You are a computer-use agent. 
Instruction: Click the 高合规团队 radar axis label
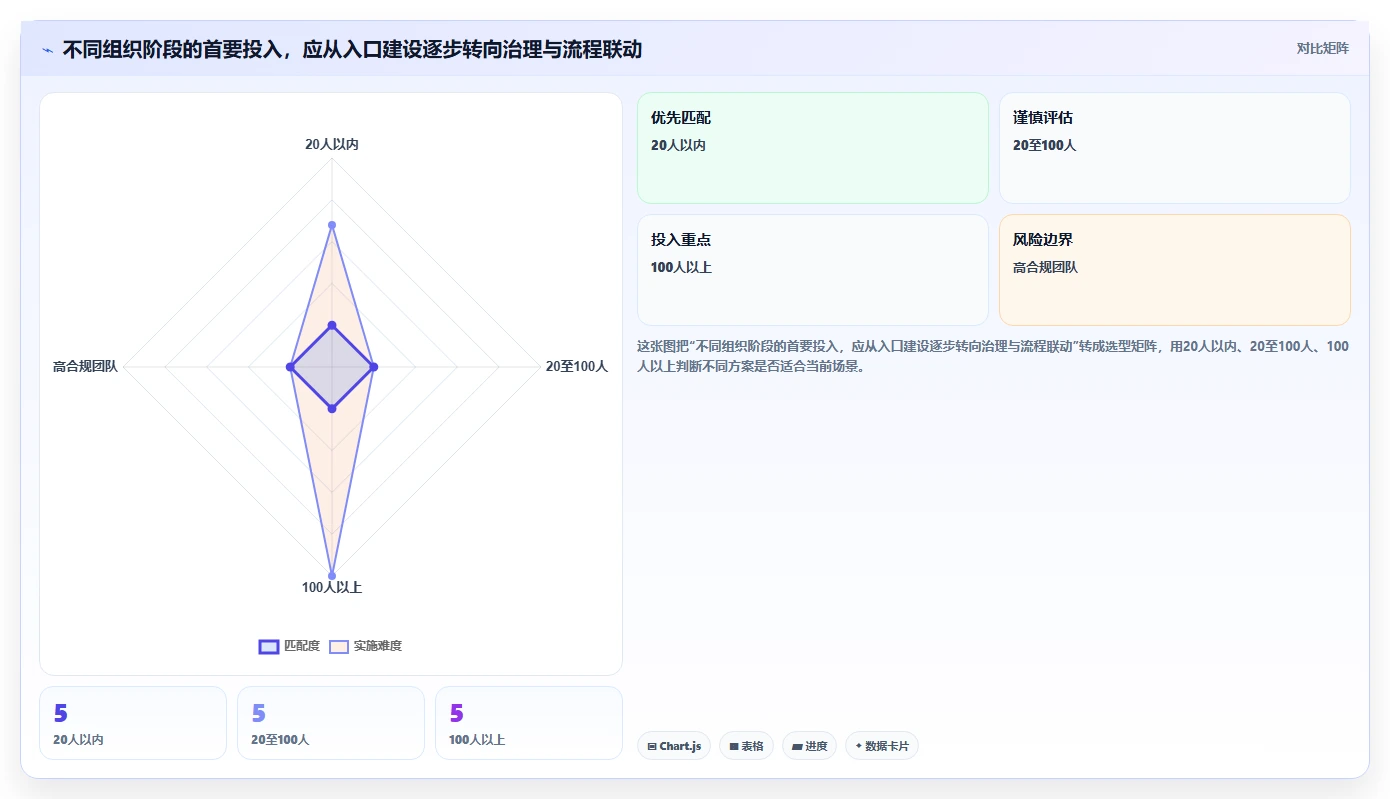[85, 367]
